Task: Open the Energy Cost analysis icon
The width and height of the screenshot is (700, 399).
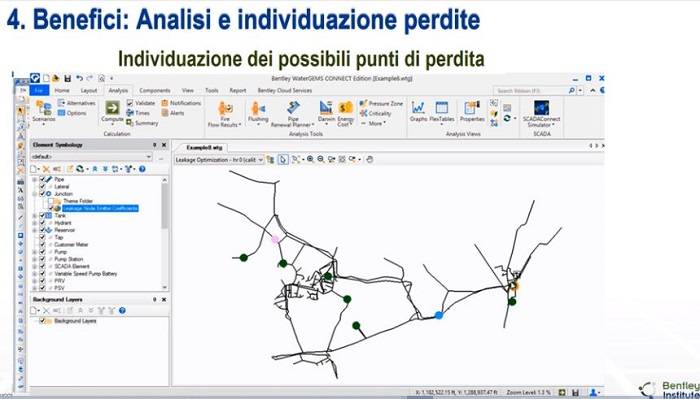Action: [x=346, y=114]
